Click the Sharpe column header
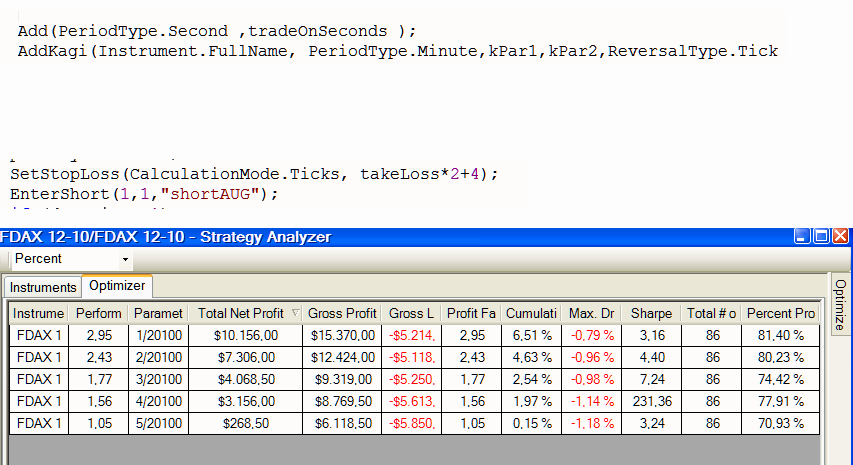The image size is (853, 465). [x=651, y=313]
